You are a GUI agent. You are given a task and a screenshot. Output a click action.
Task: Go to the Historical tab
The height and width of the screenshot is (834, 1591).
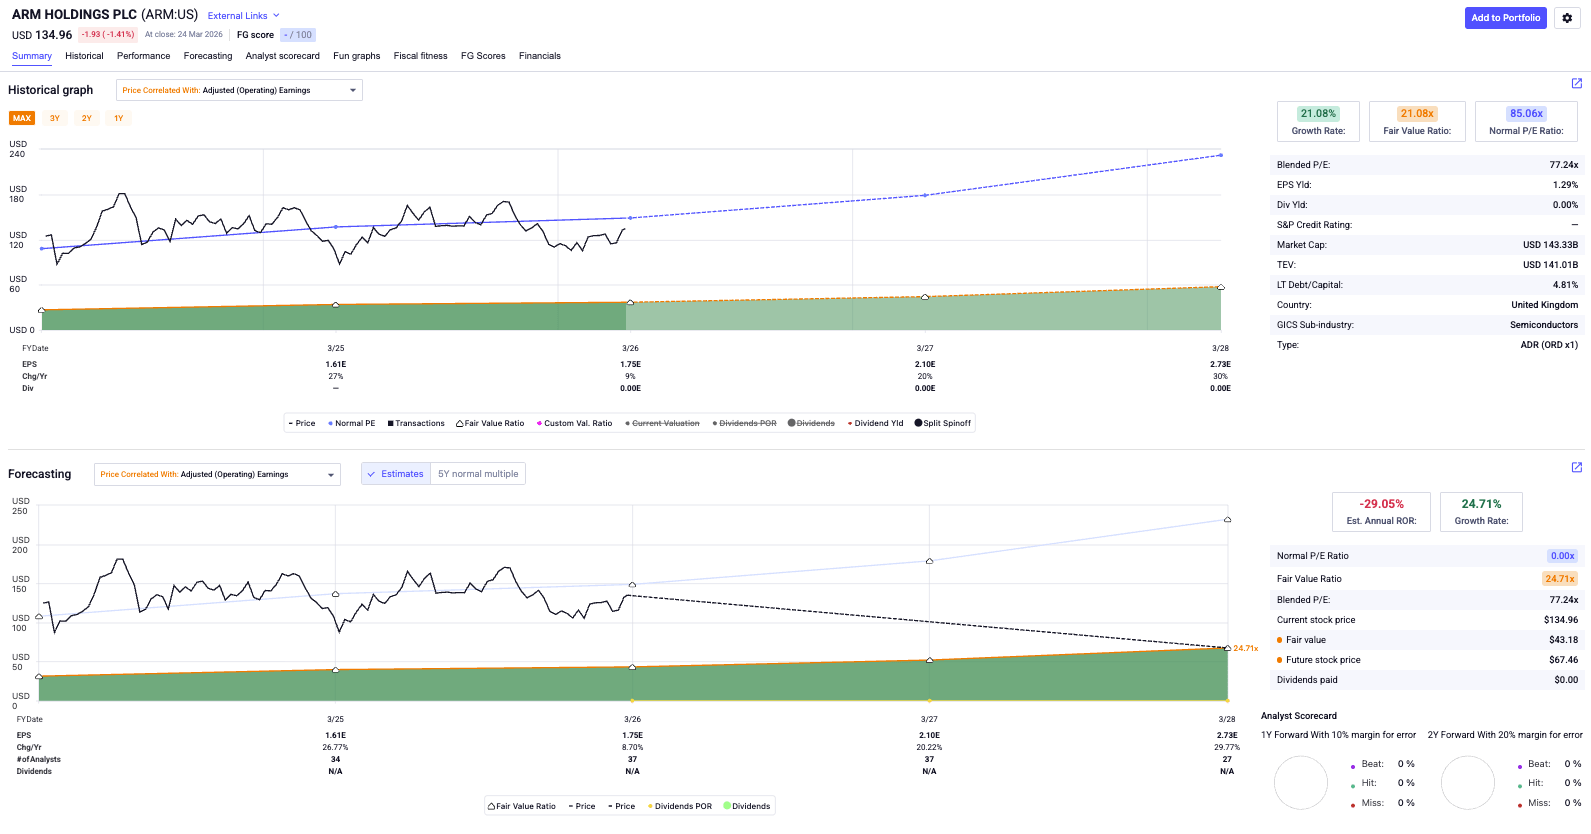[84, 56]
